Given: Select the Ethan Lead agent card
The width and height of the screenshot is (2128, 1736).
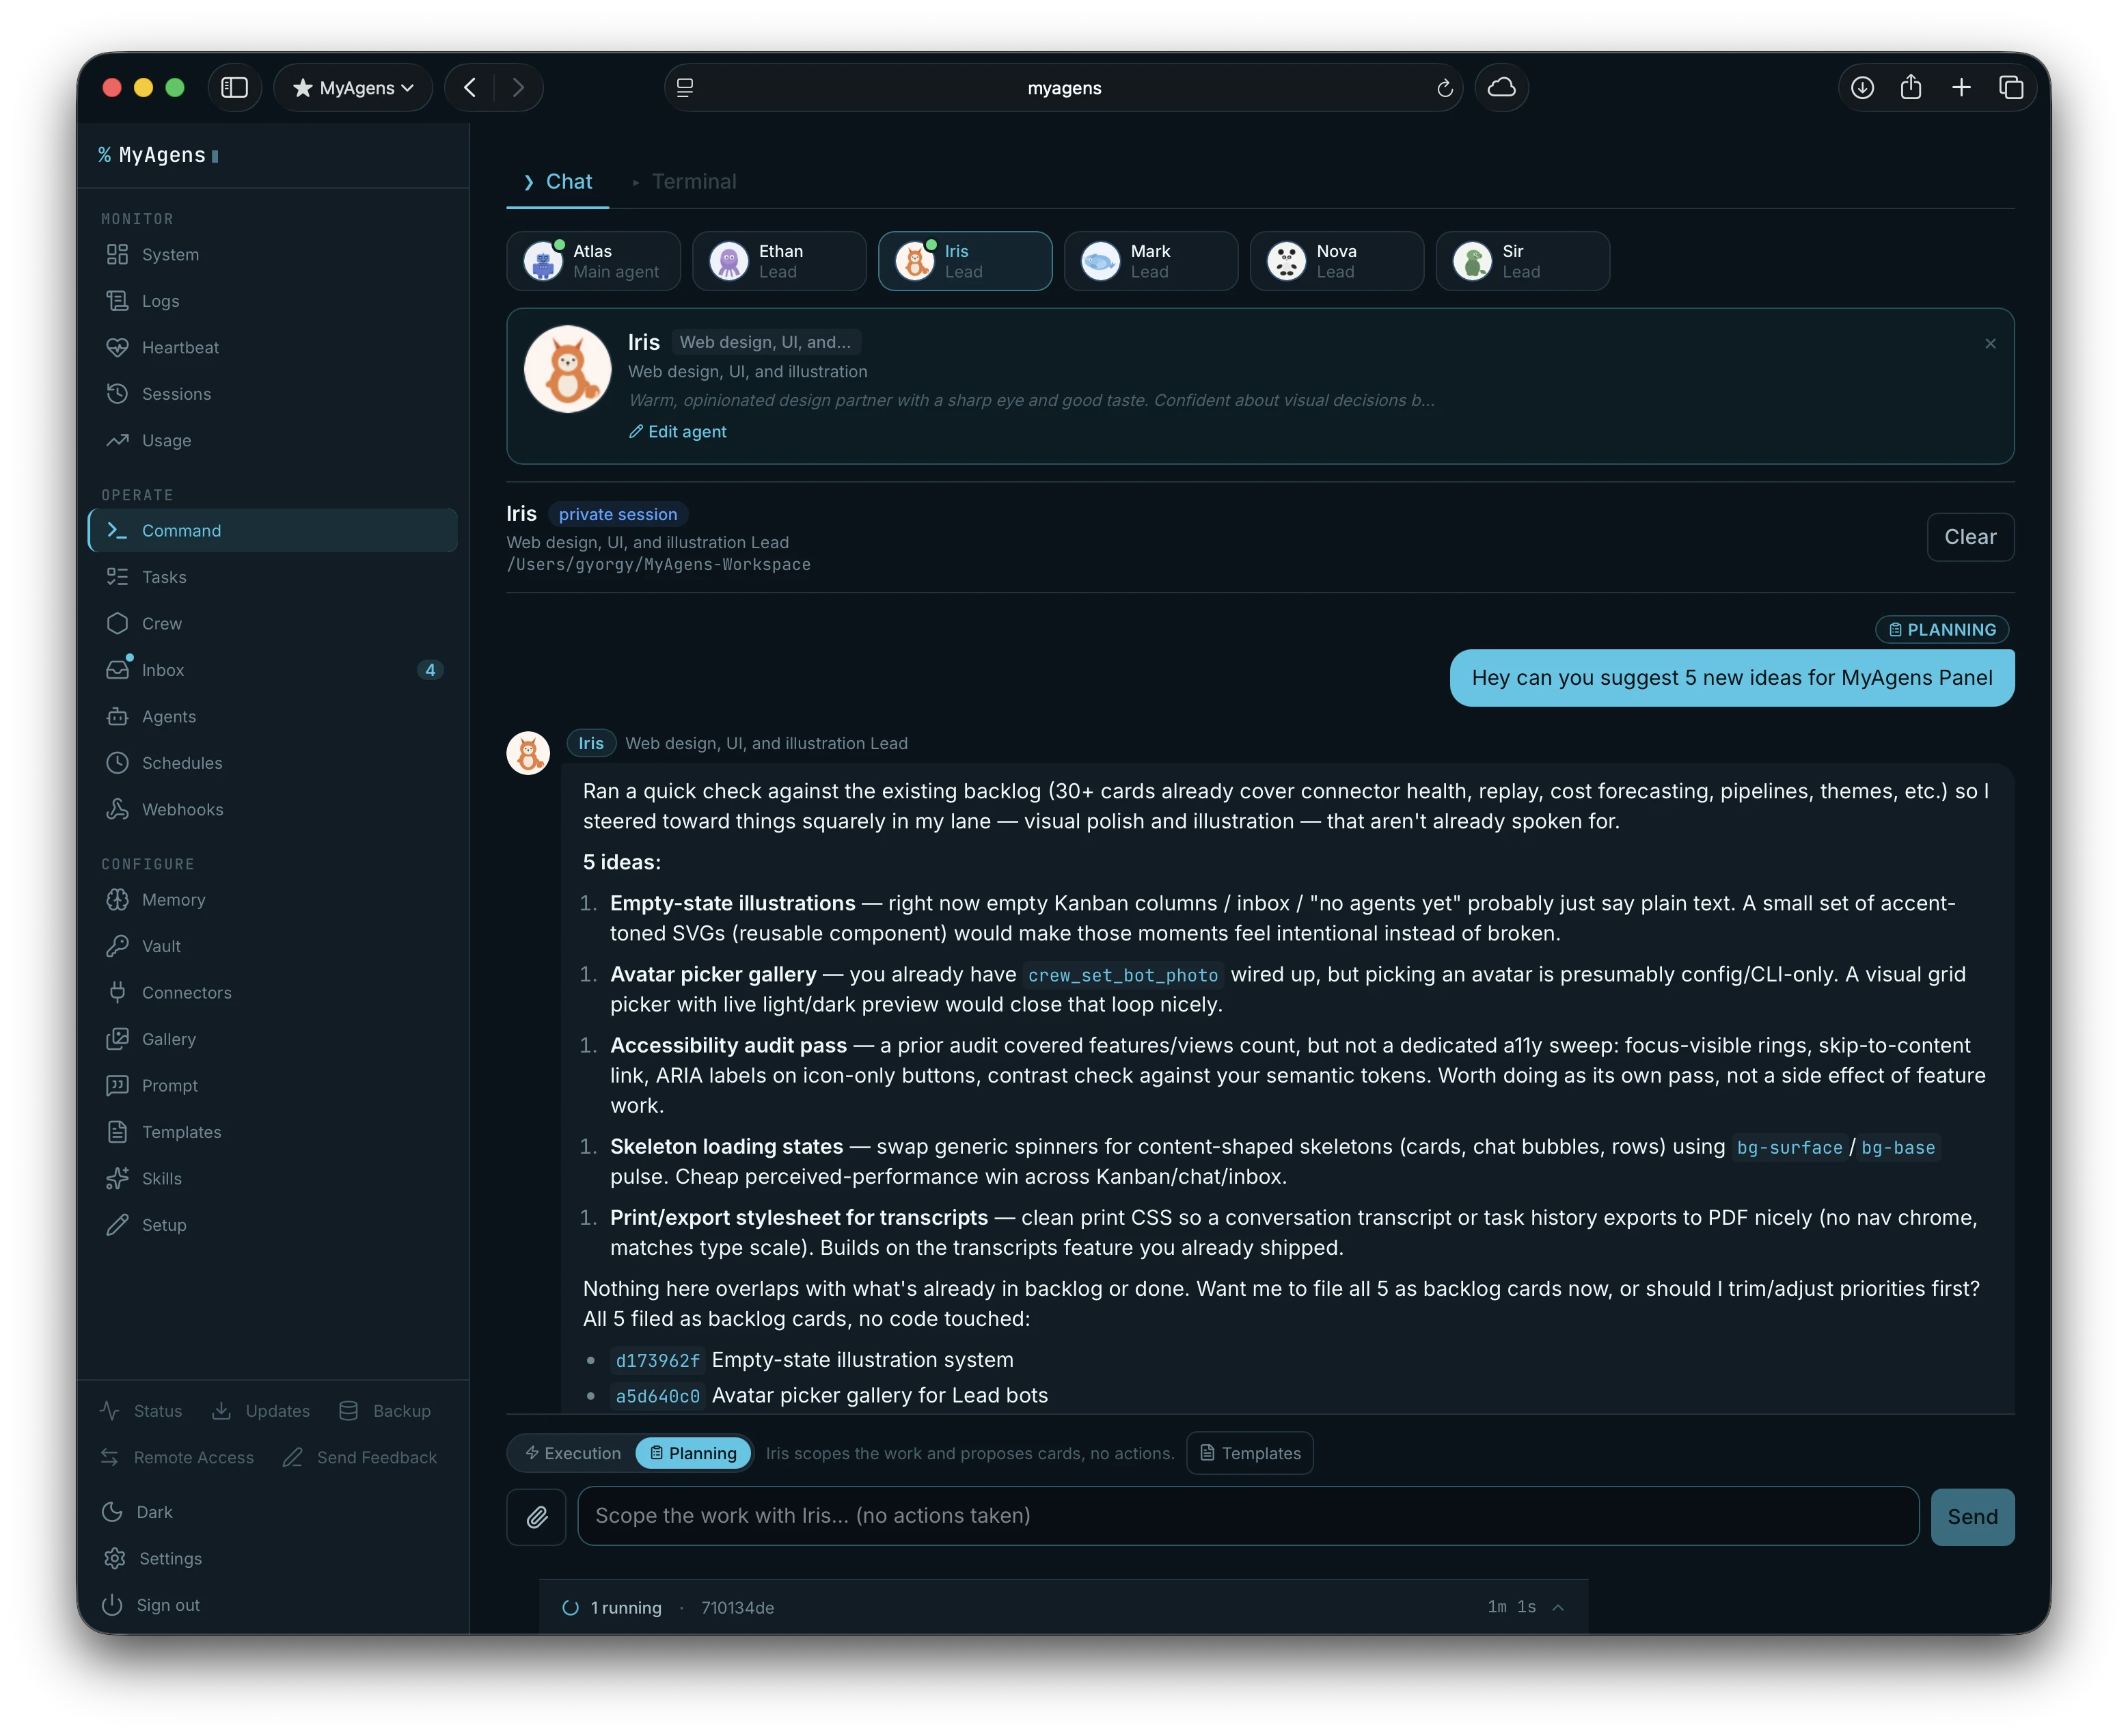Looking at the screenshot, I should coord(780,261).
